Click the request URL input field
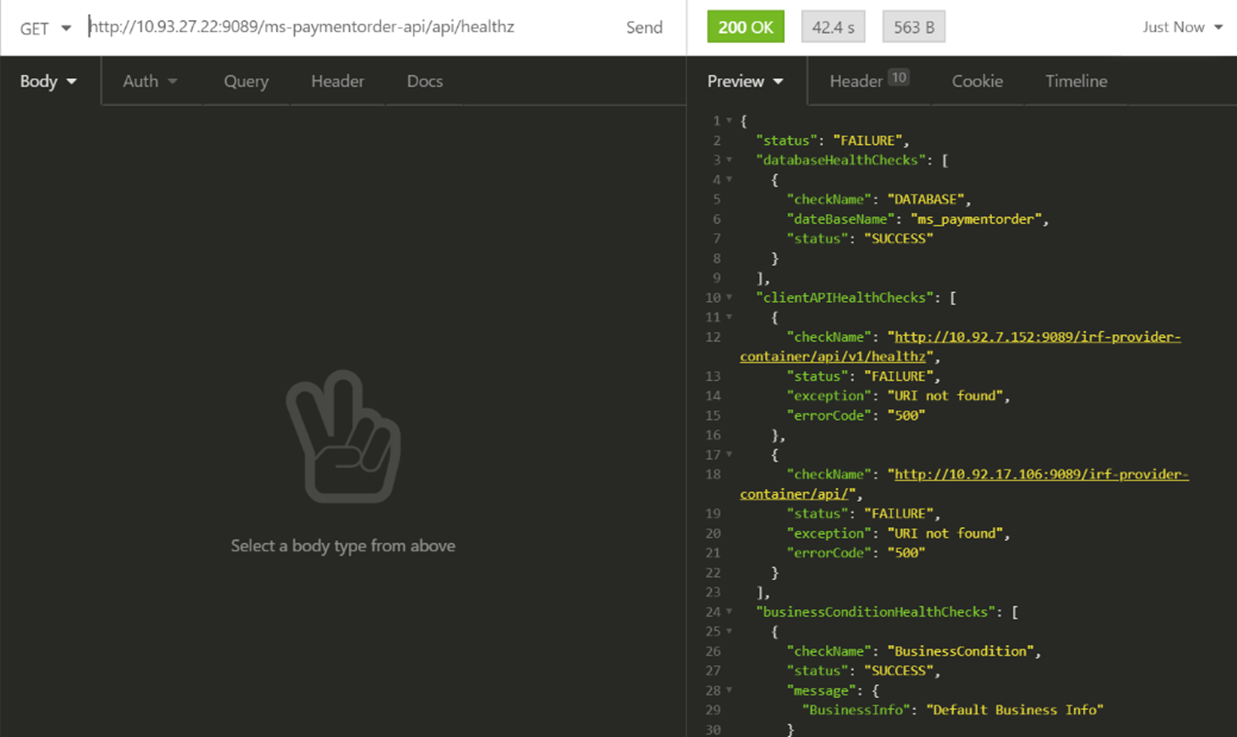Image resolution: width=1237 pixels, height=737 pixels. click(340, 27)
